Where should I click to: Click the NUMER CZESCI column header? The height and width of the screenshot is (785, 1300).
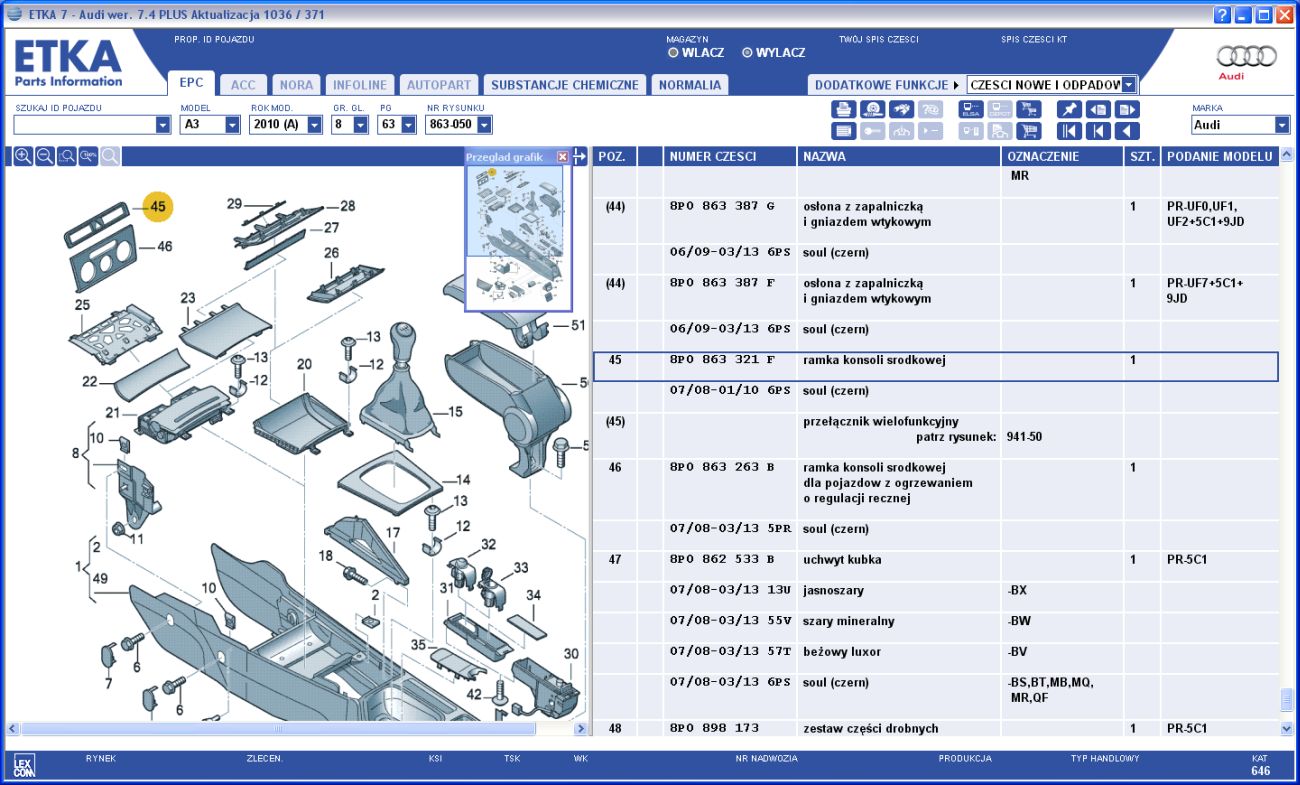(x=730, y=156)
